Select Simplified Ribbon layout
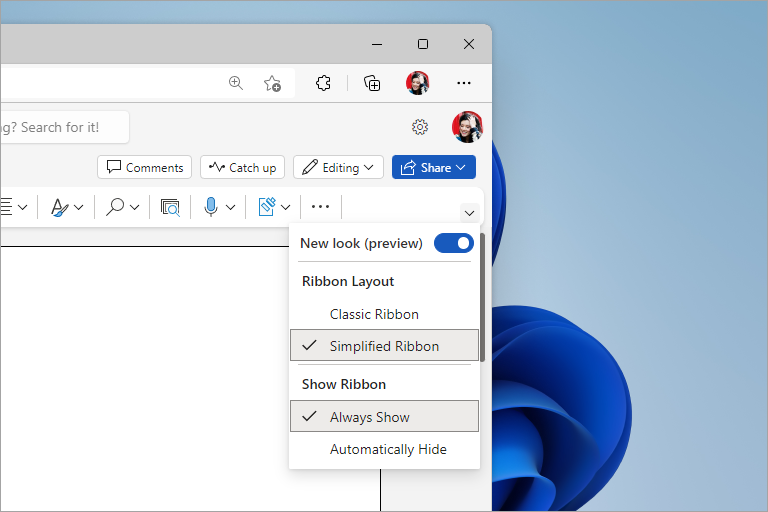The width and height of the screenshot is (768, 512). coord(384,346)
